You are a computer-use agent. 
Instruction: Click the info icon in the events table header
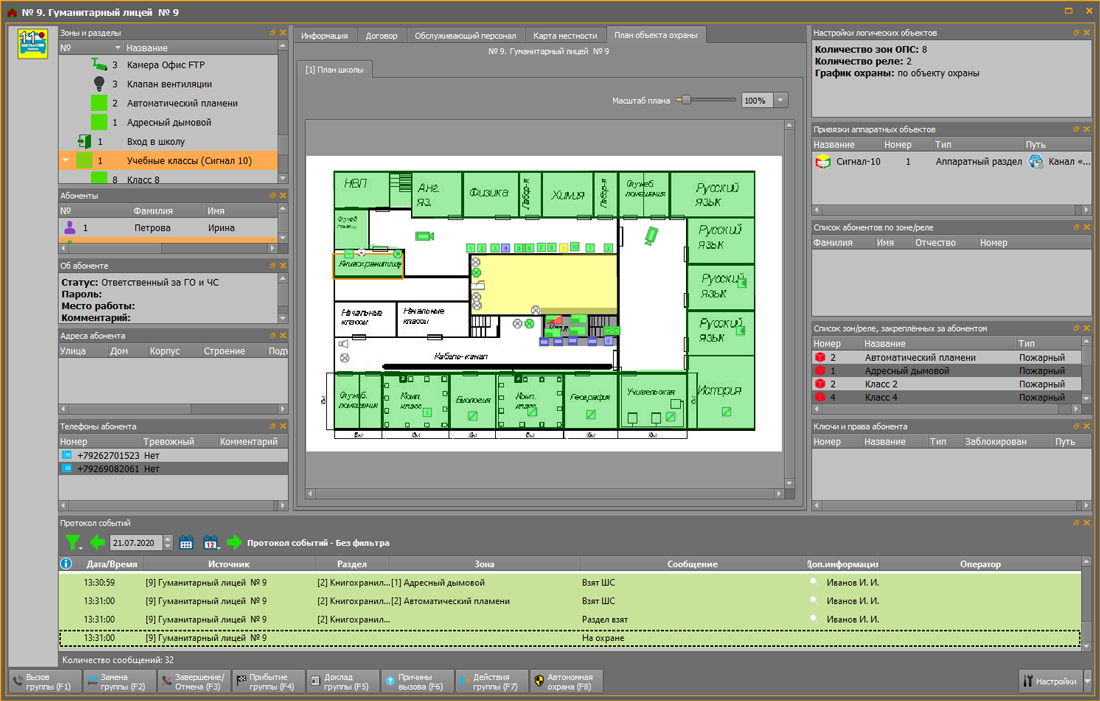(66, 564)
